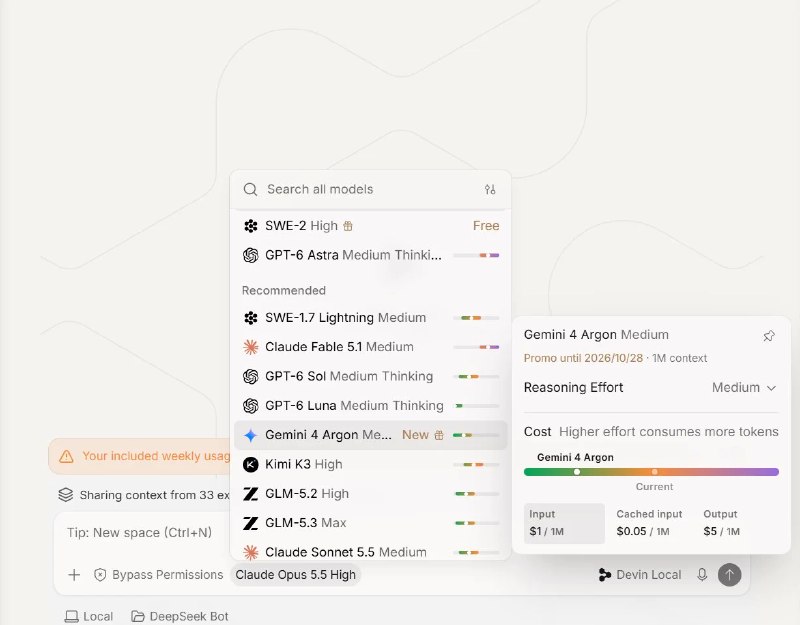Click the Devin Local branch icon
The width and height of the screenshot is (800, 625).
point(605,575)
